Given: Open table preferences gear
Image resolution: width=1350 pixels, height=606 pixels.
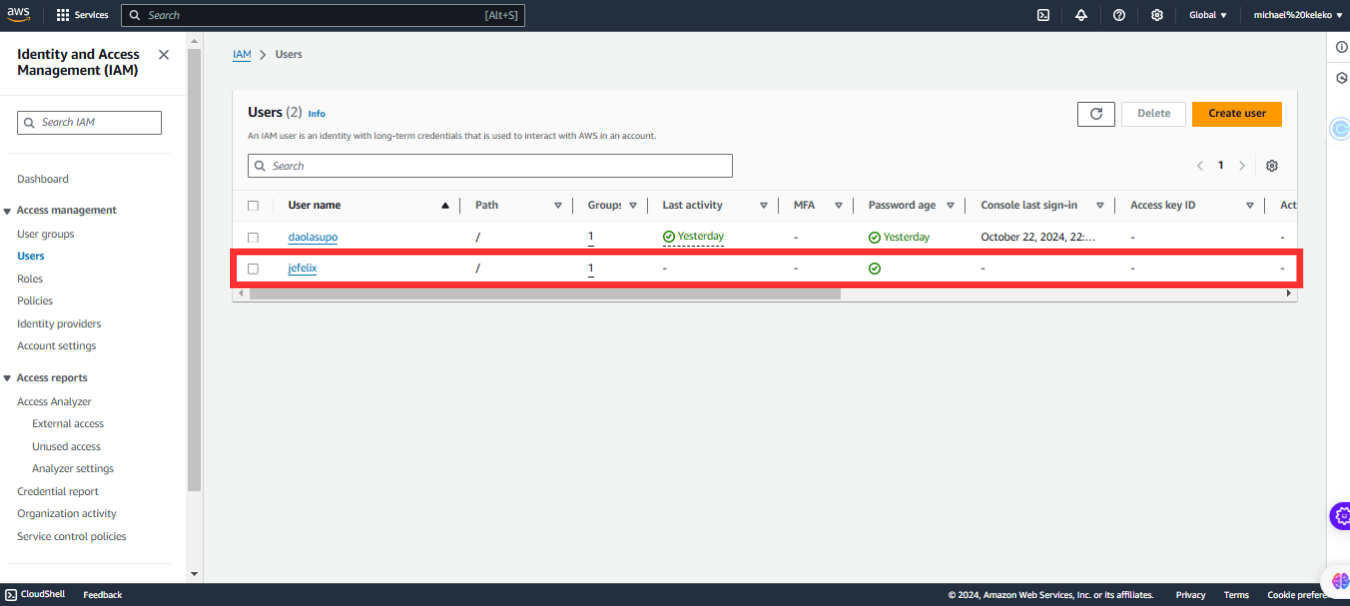Looking at the screenshot, I should click(1272, 166).
